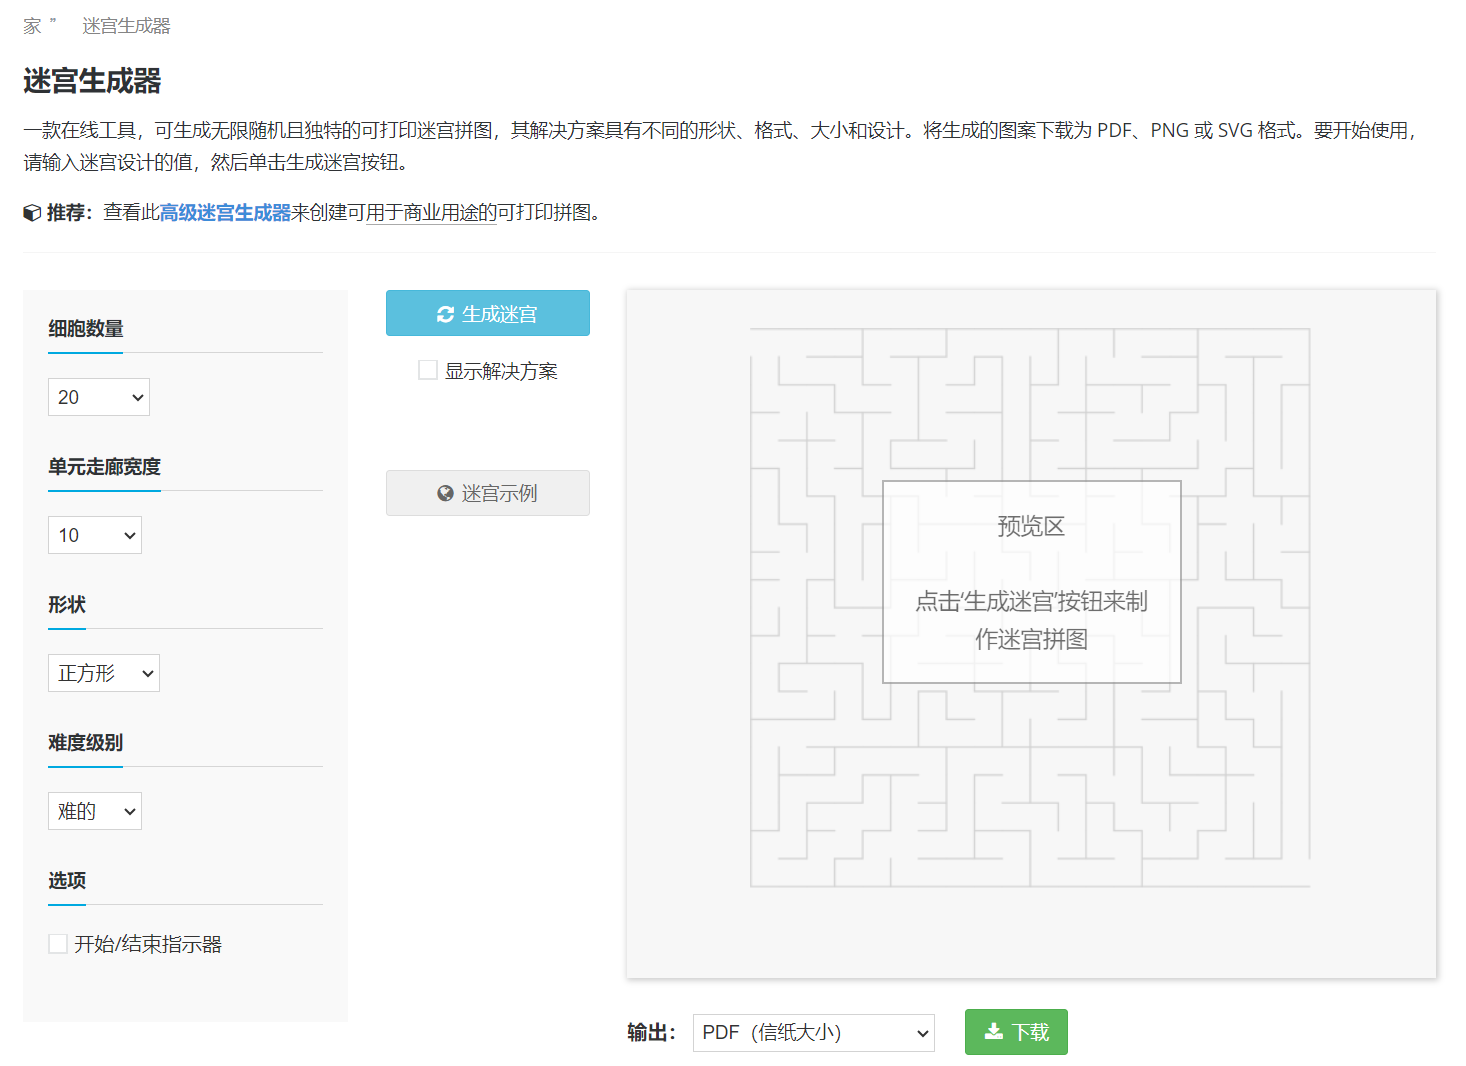The image size is (1466, 1066).
Task: Click the globe icon on 迷宫示例 button
Action: tap(445, 492)
